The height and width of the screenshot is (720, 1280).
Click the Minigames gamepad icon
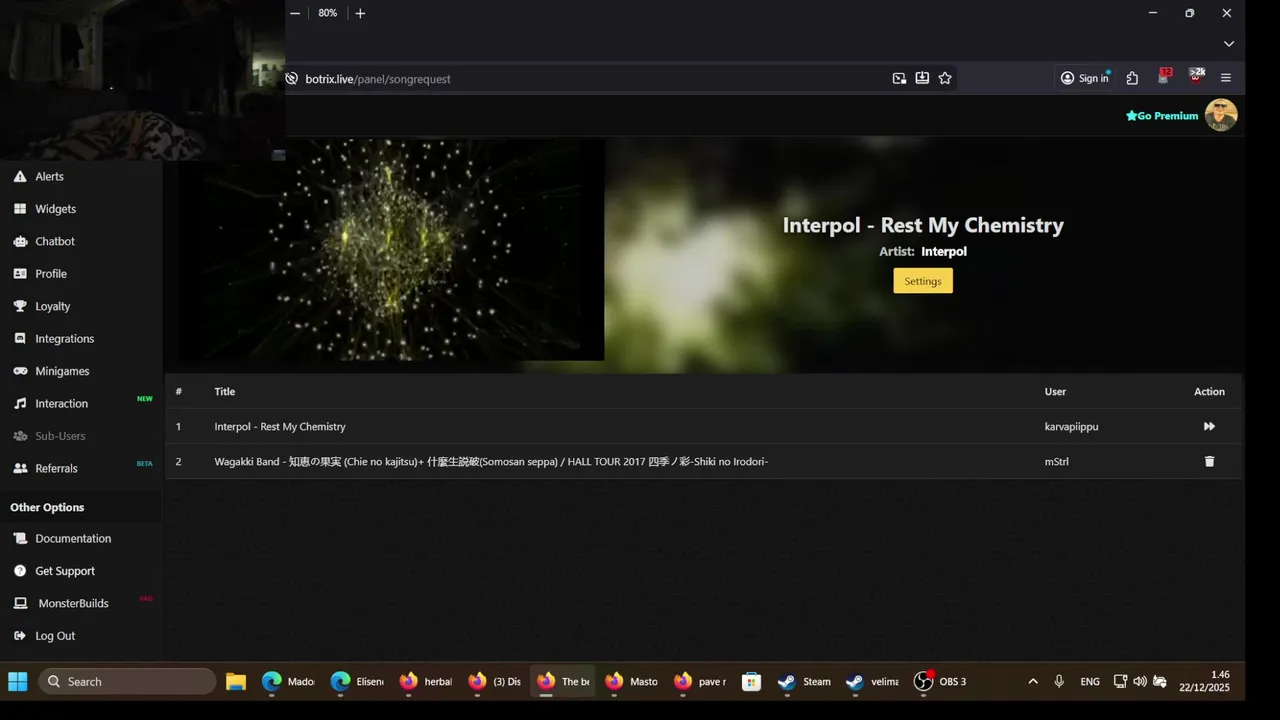point(20,371)
